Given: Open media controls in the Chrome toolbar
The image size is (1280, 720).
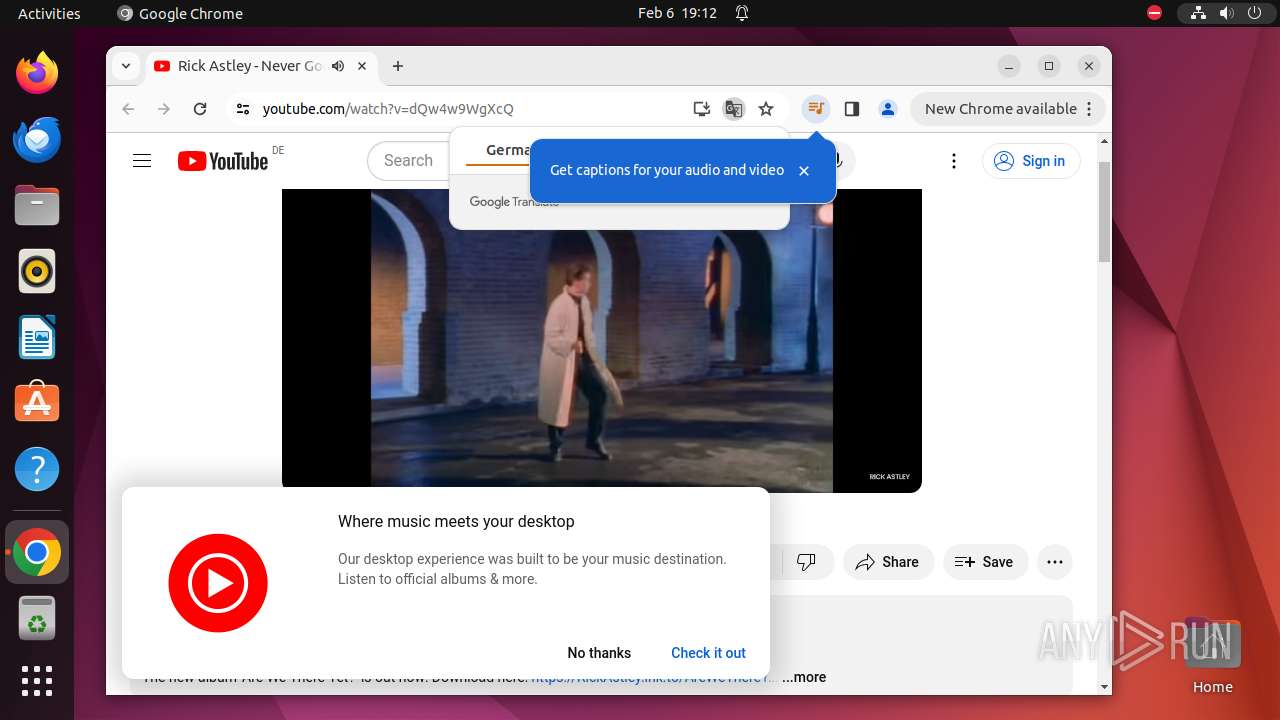Looking at the screenshot, I should (816, 109).
